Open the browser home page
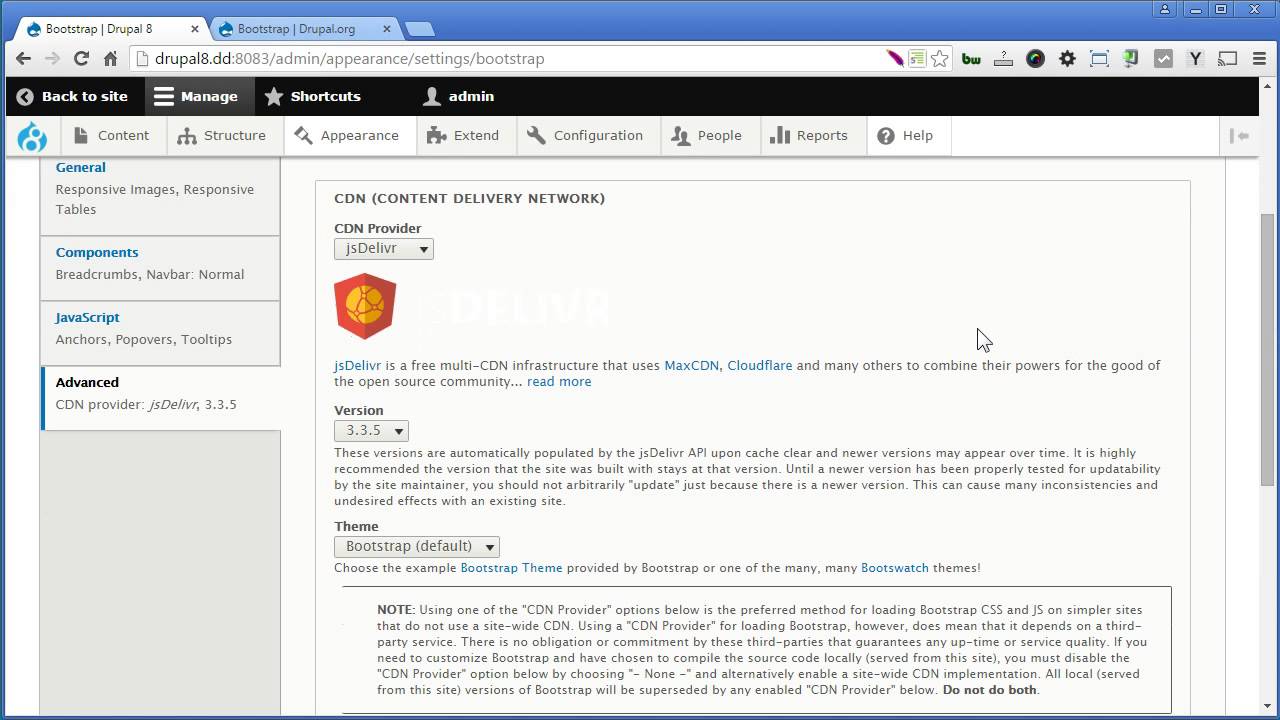The height and width of the screenshot is (720, 1280). (x=111, y=58)
